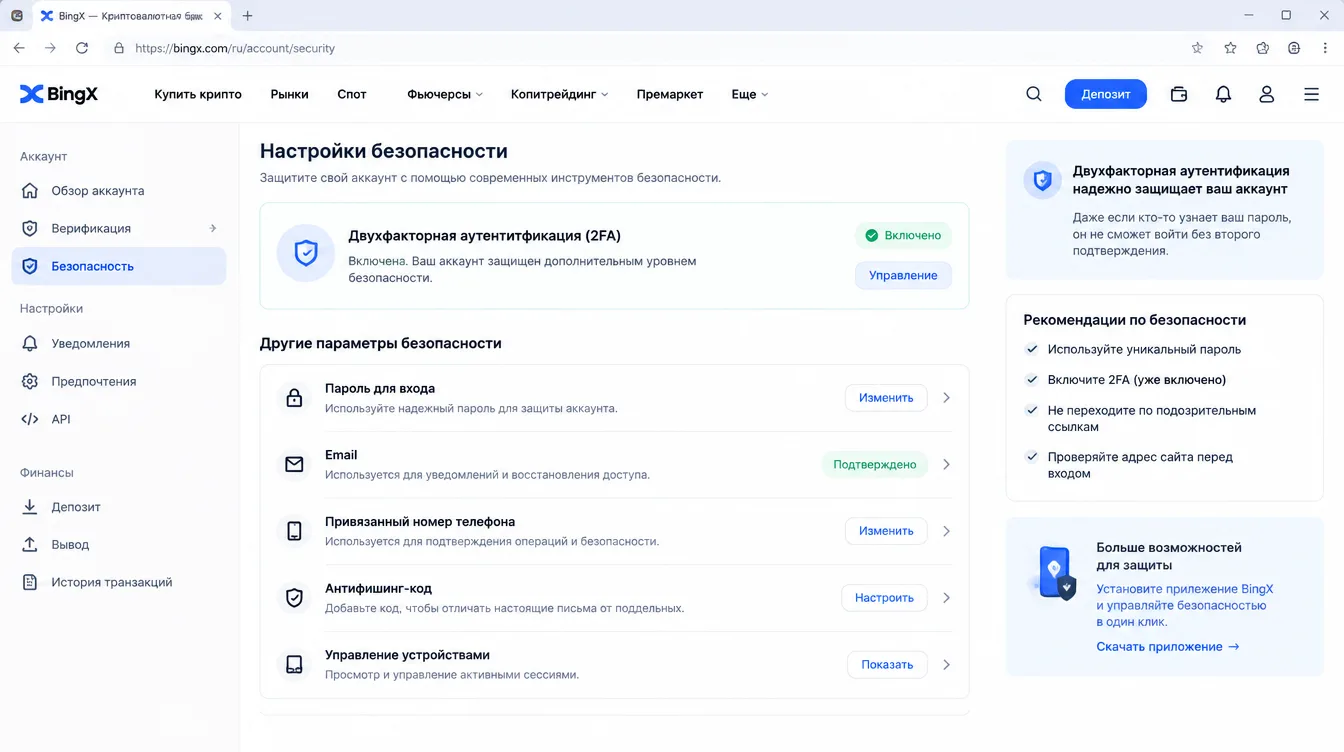Click the shield icon beside Антифишинг-код
1344x752 pixels.
pyautogui.click(x=294, y=598)
